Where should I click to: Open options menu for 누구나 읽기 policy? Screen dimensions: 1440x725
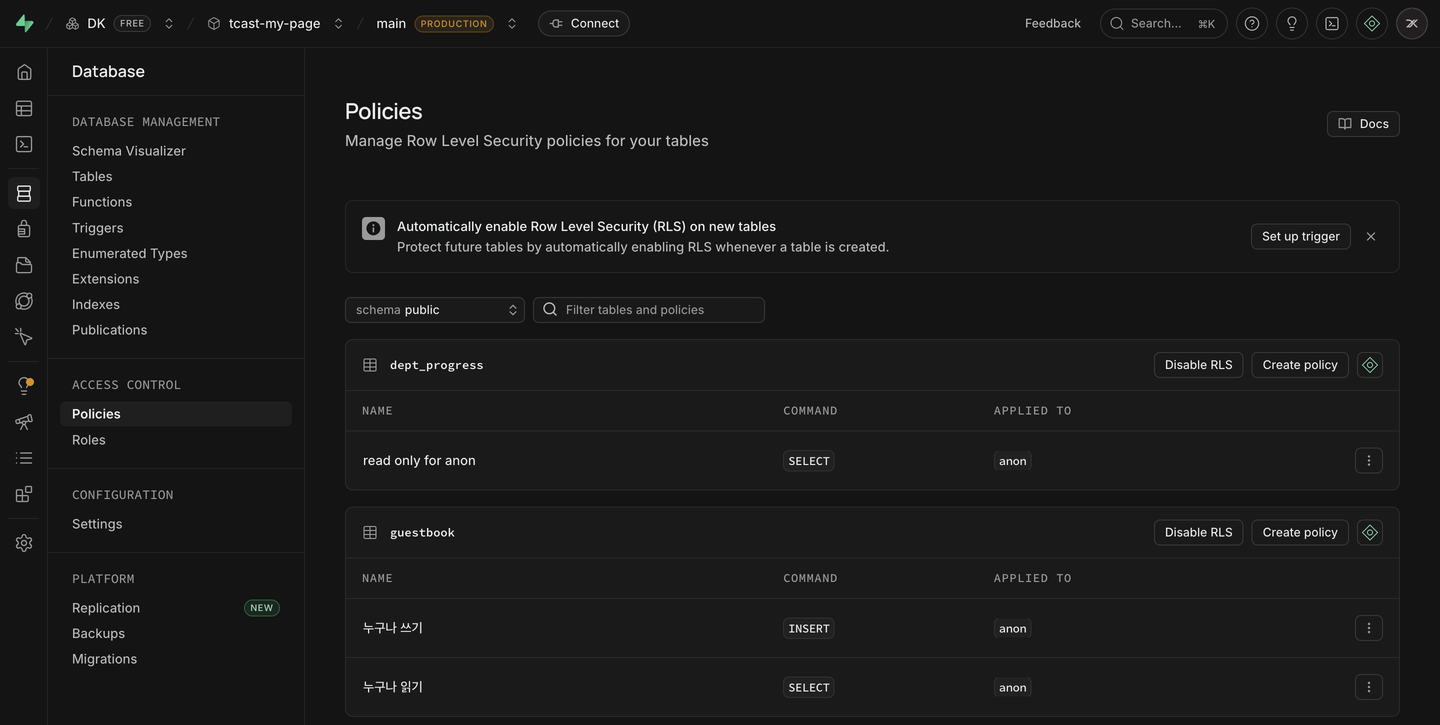tap(1369, 687)
